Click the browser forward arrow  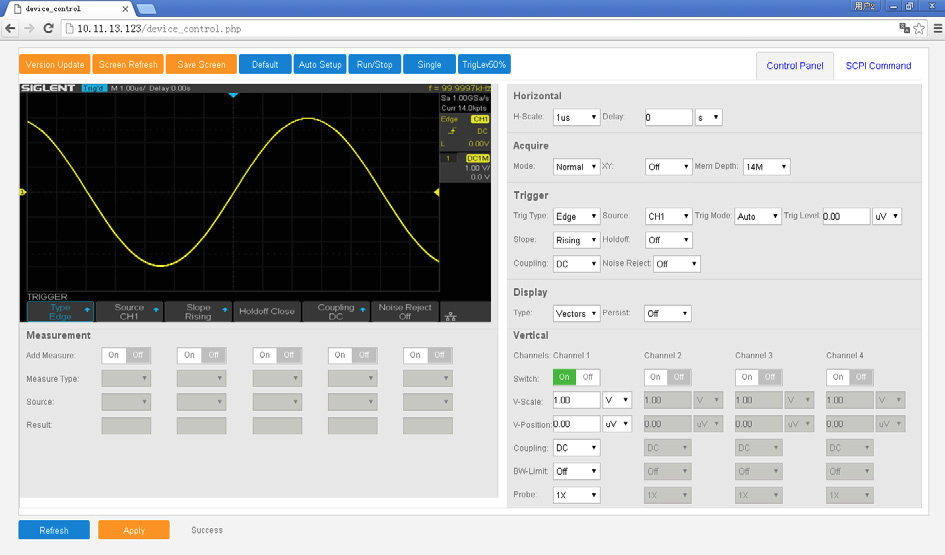click(30, 28)
